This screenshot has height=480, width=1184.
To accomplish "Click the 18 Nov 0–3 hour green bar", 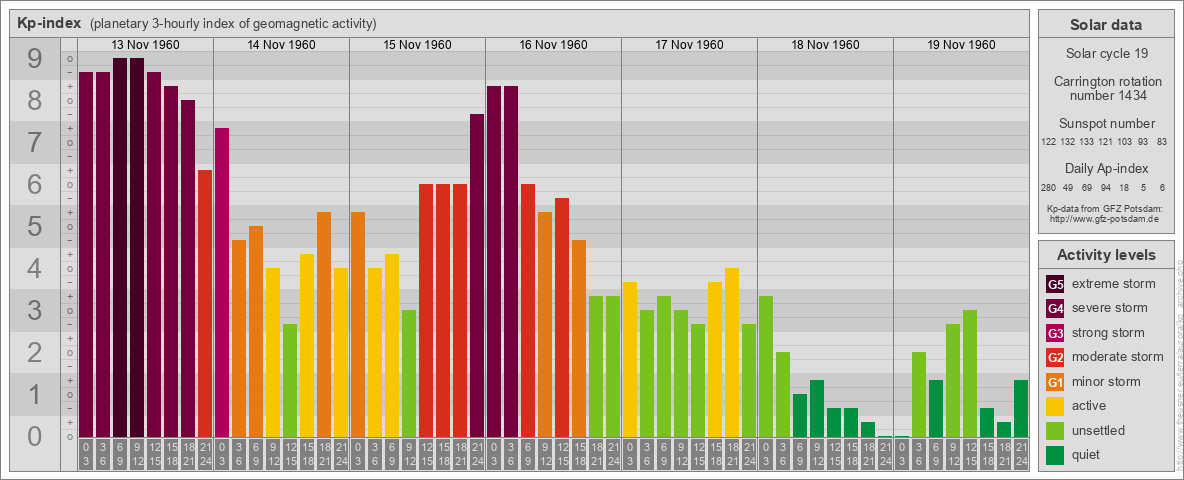I will pos(766,366).
